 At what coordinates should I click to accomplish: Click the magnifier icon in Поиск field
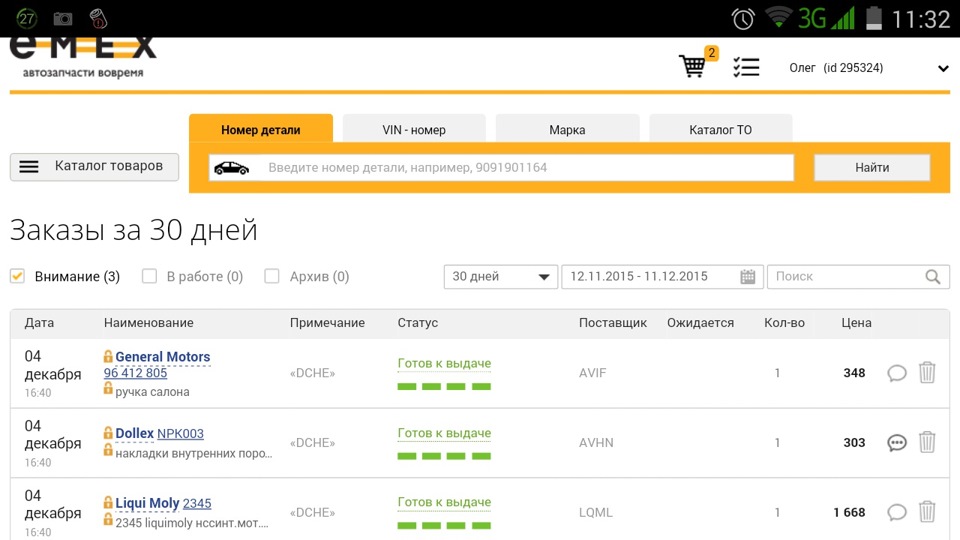pyautogui.click(x=932, y=277)
